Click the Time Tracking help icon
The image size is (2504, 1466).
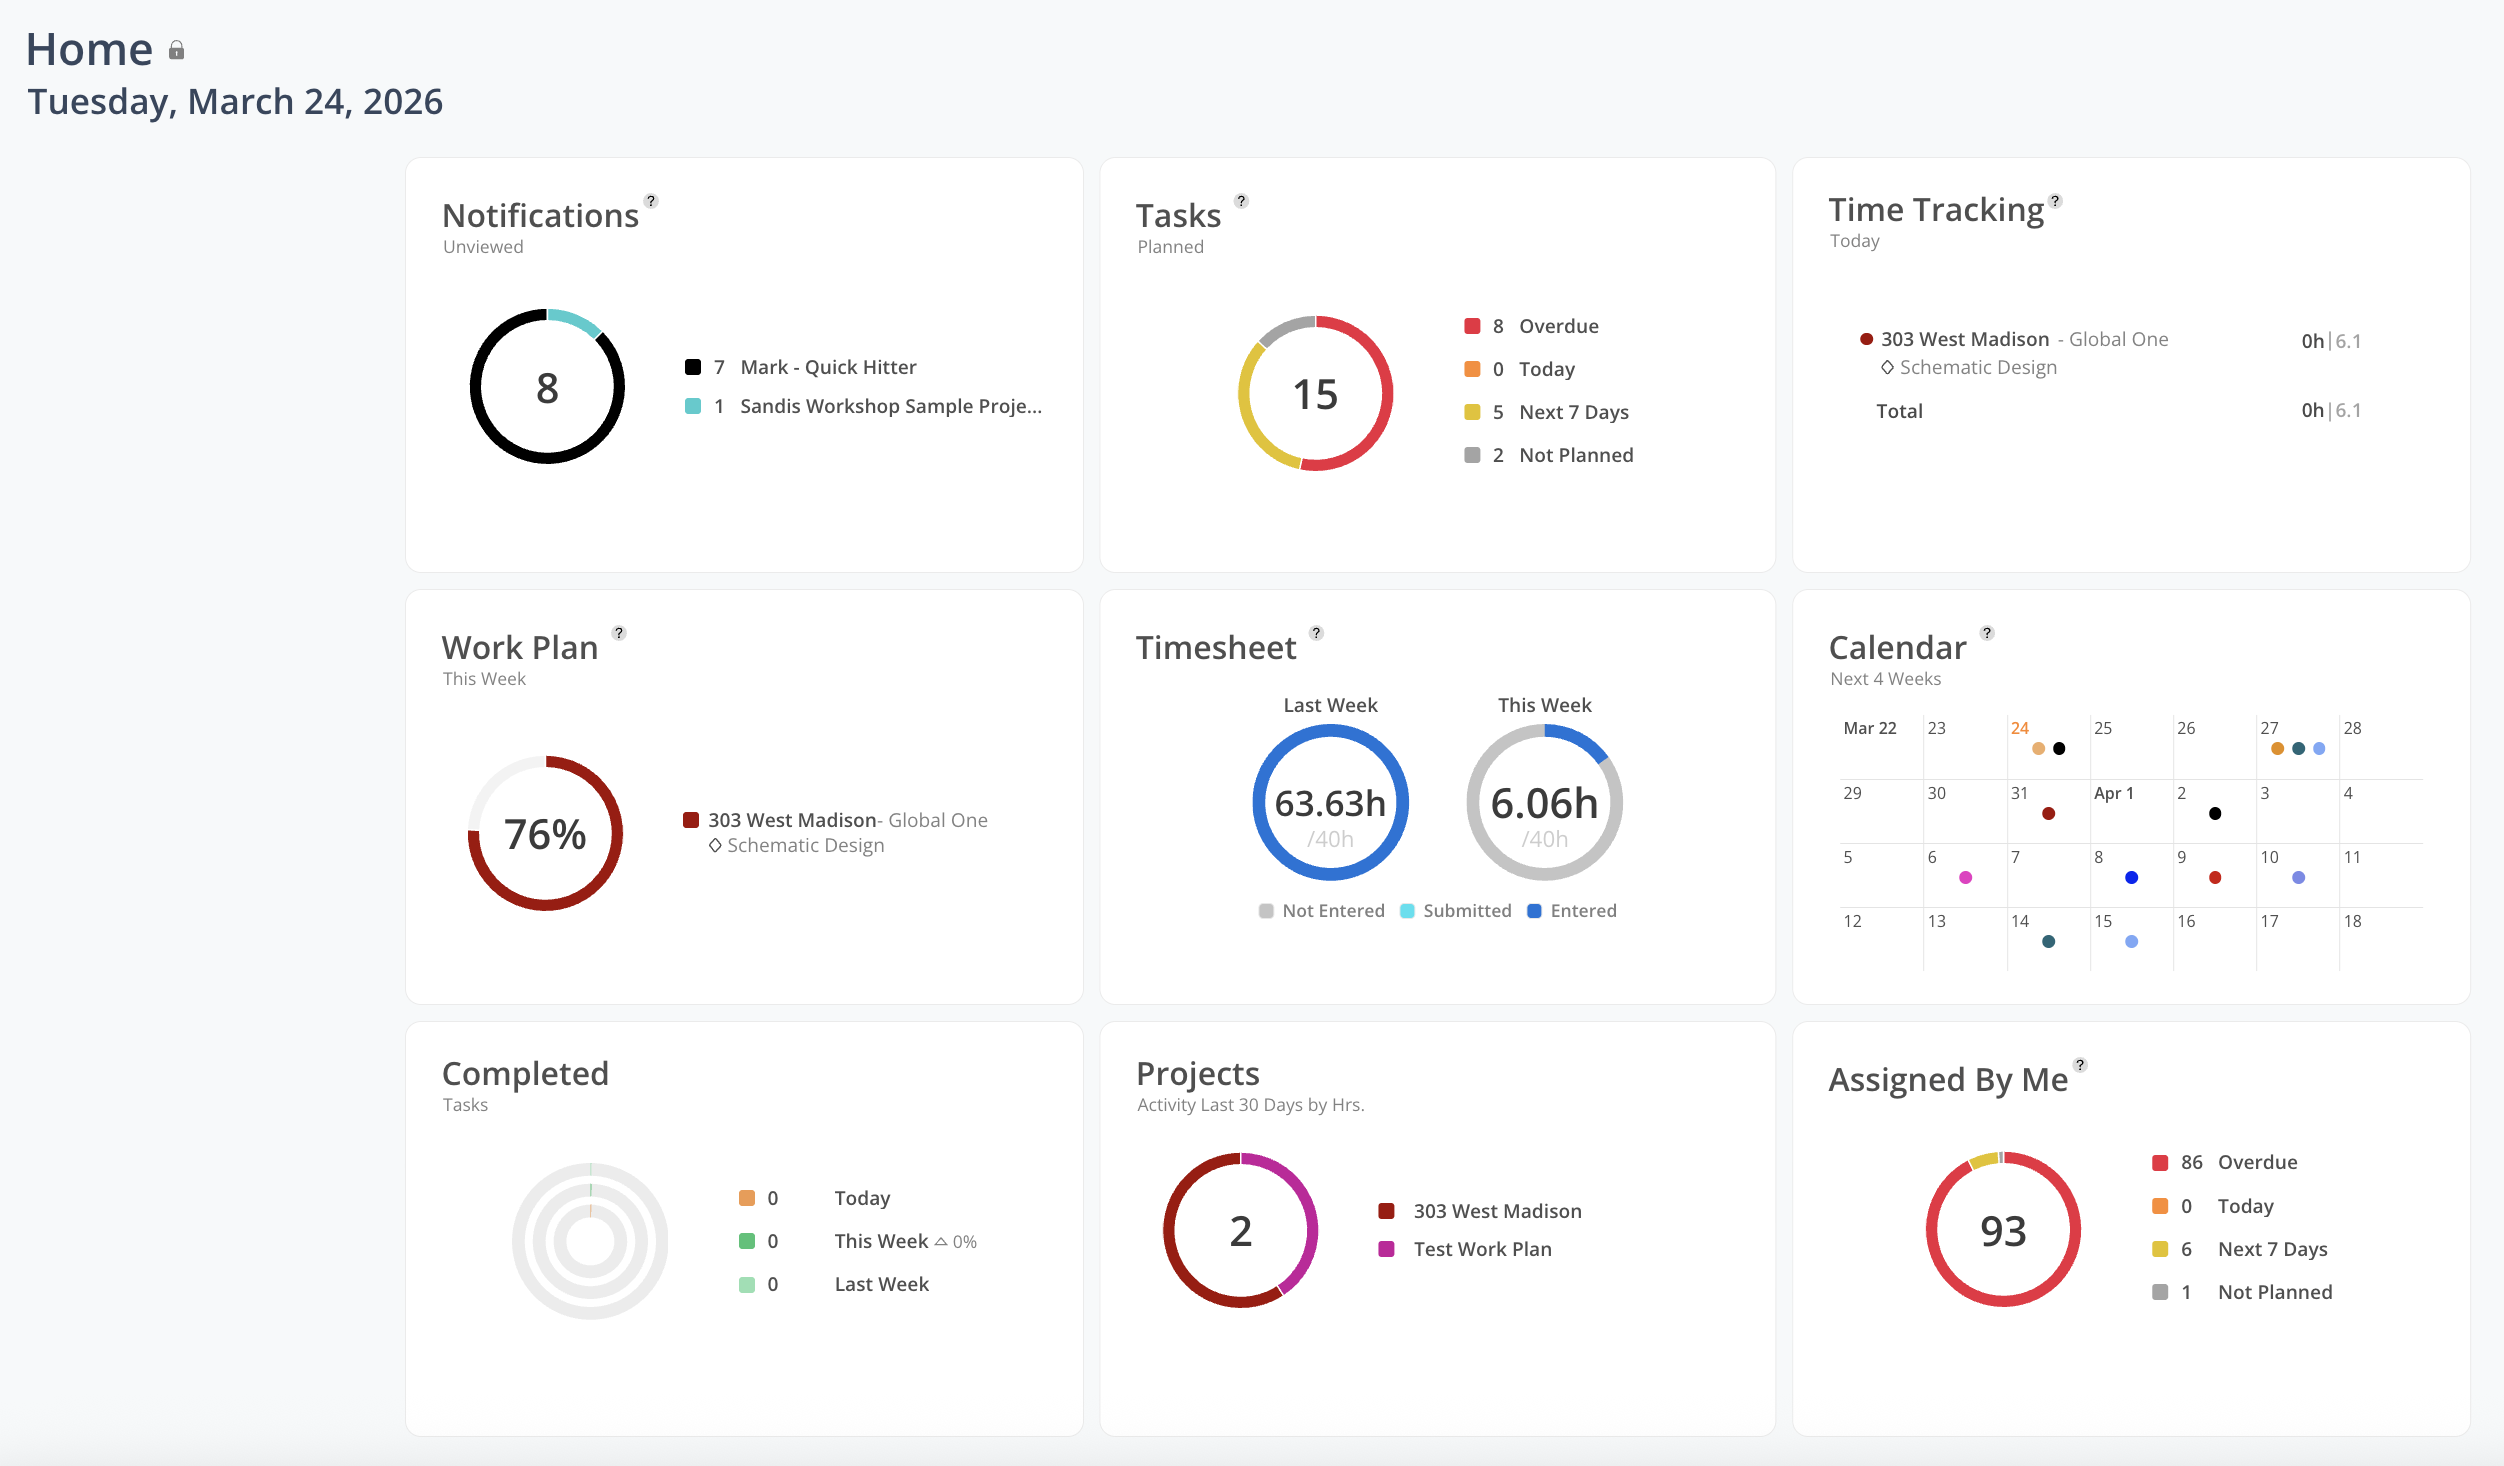coord(2055,201)
